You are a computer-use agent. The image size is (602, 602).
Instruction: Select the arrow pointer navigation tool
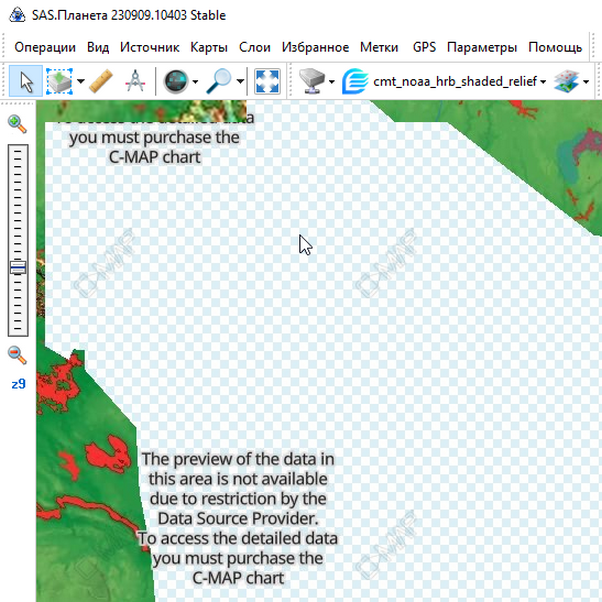25,81
